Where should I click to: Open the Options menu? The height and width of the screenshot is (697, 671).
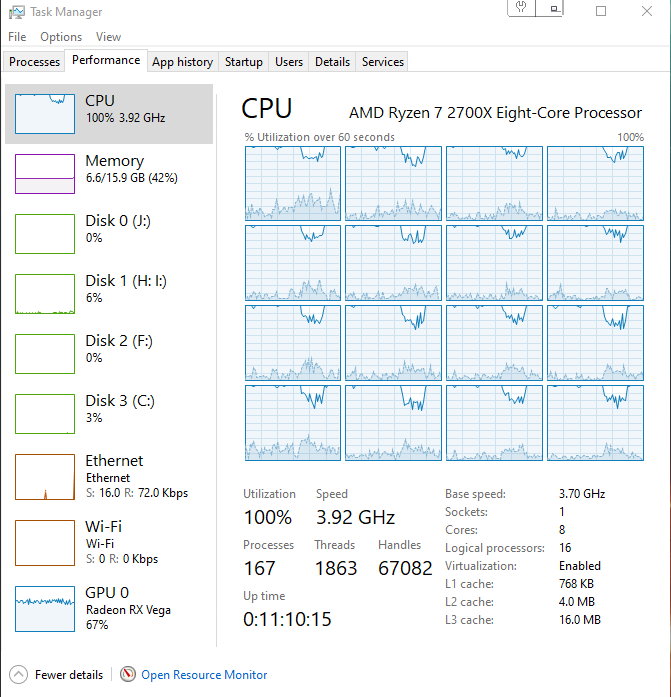pyautogui.click(x=61, y=37)
